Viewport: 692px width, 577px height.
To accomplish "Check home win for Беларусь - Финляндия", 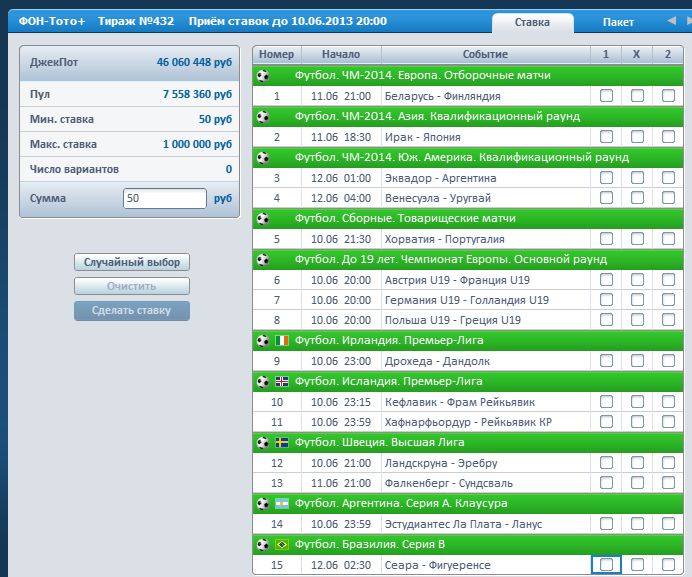I will (606, 95).
